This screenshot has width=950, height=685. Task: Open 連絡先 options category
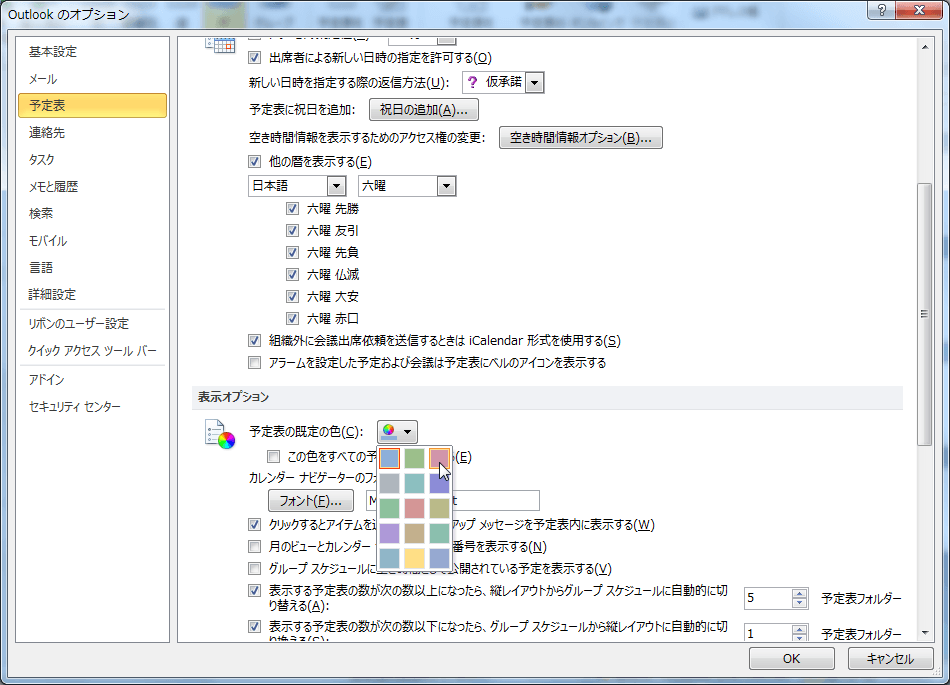(x=92, y=133)
